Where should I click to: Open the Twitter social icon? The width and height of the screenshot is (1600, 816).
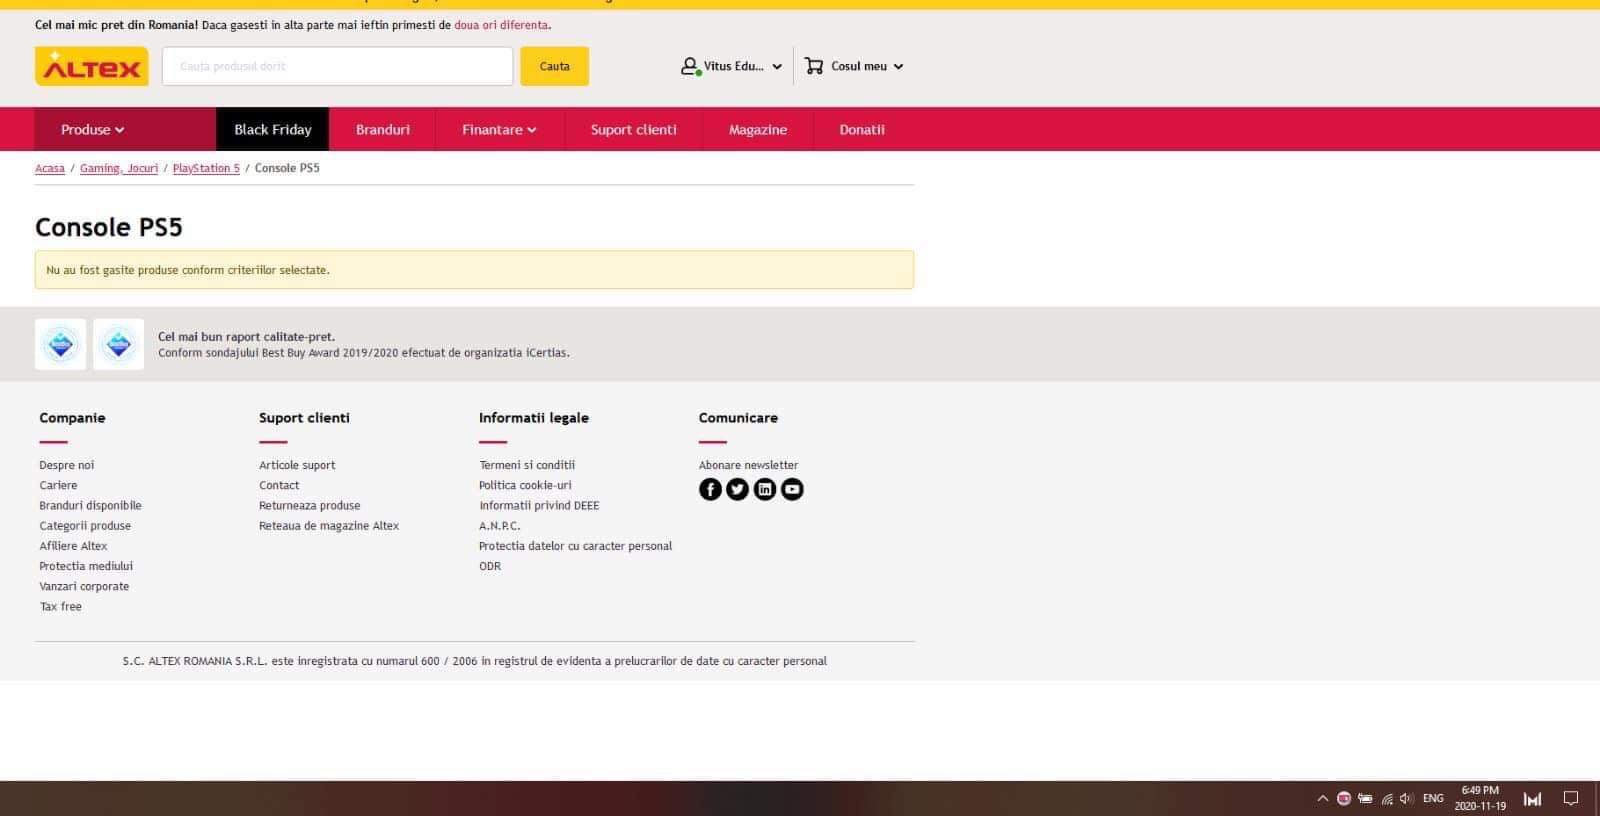737,489
